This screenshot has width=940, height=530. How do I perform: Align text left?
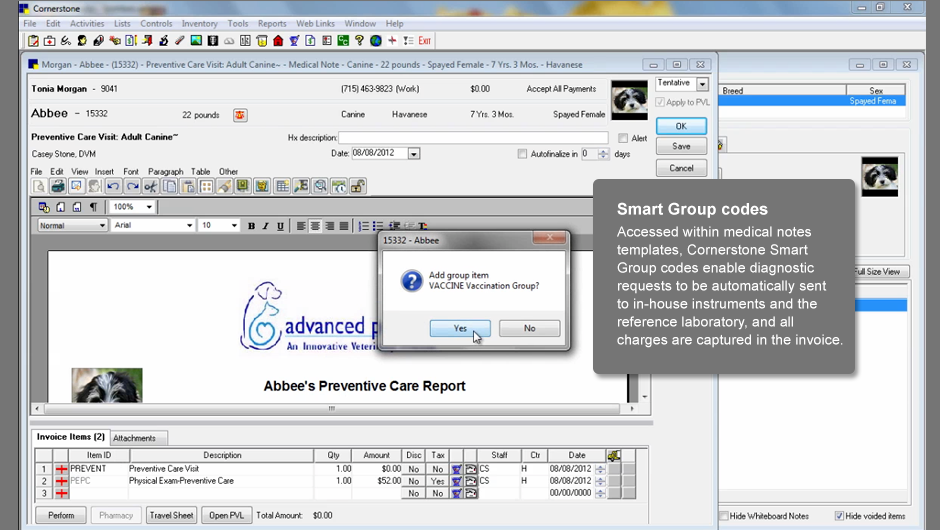tap(300, 226)
